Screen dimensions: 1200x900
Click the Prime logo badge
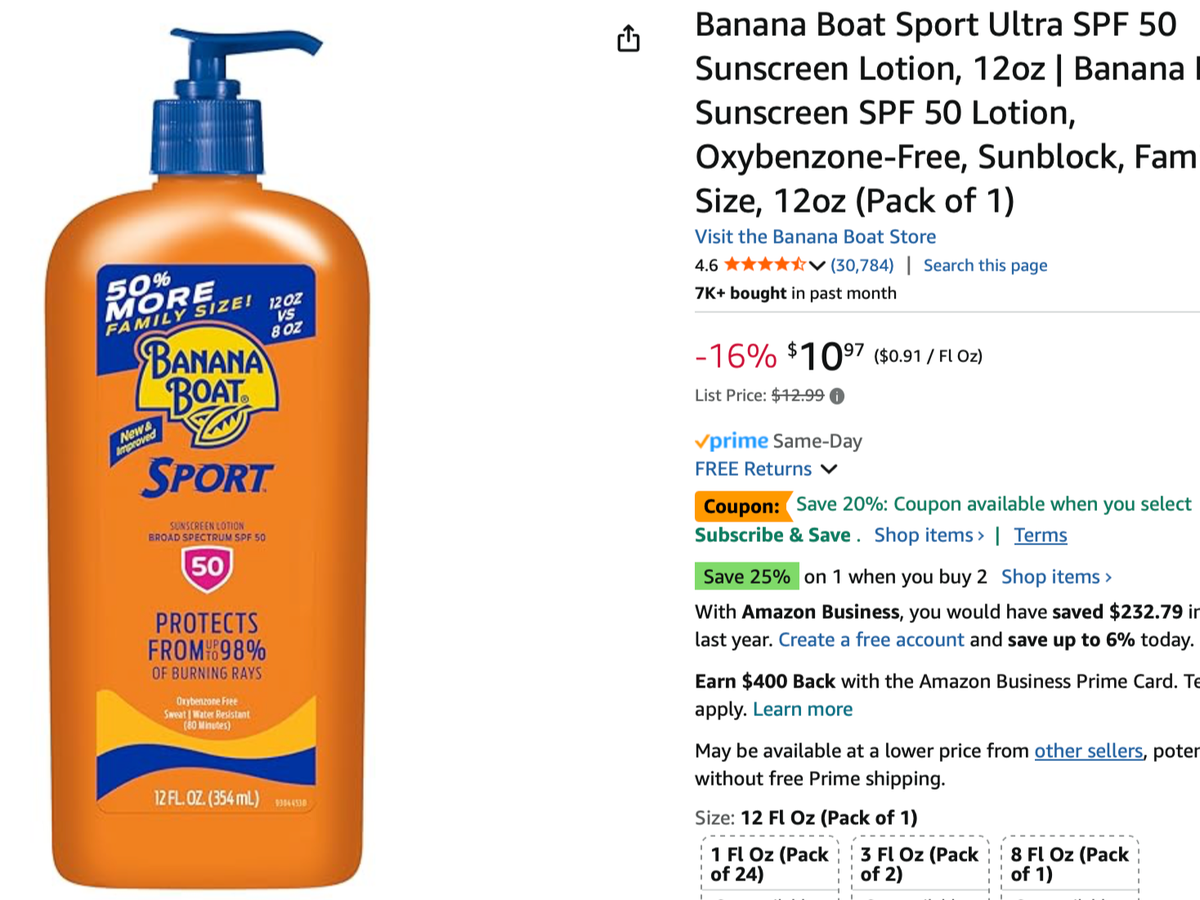tap(732, 441)
